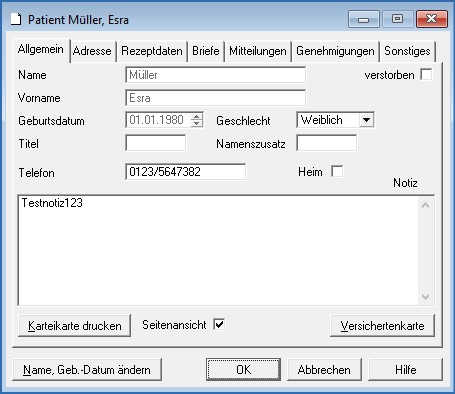Open the Mitteilungen tab
Image resolution: width=455 pixels, height=394 pixels.
click(x=258, y=51)
